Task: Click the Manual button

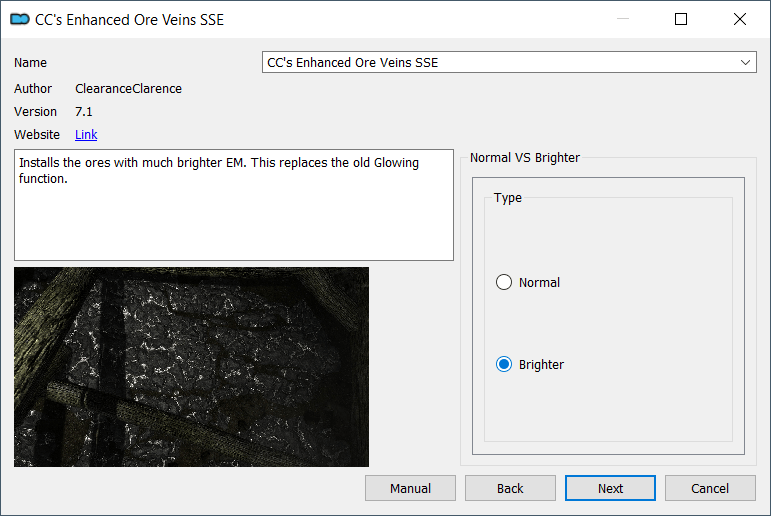Action: [410, 488]
